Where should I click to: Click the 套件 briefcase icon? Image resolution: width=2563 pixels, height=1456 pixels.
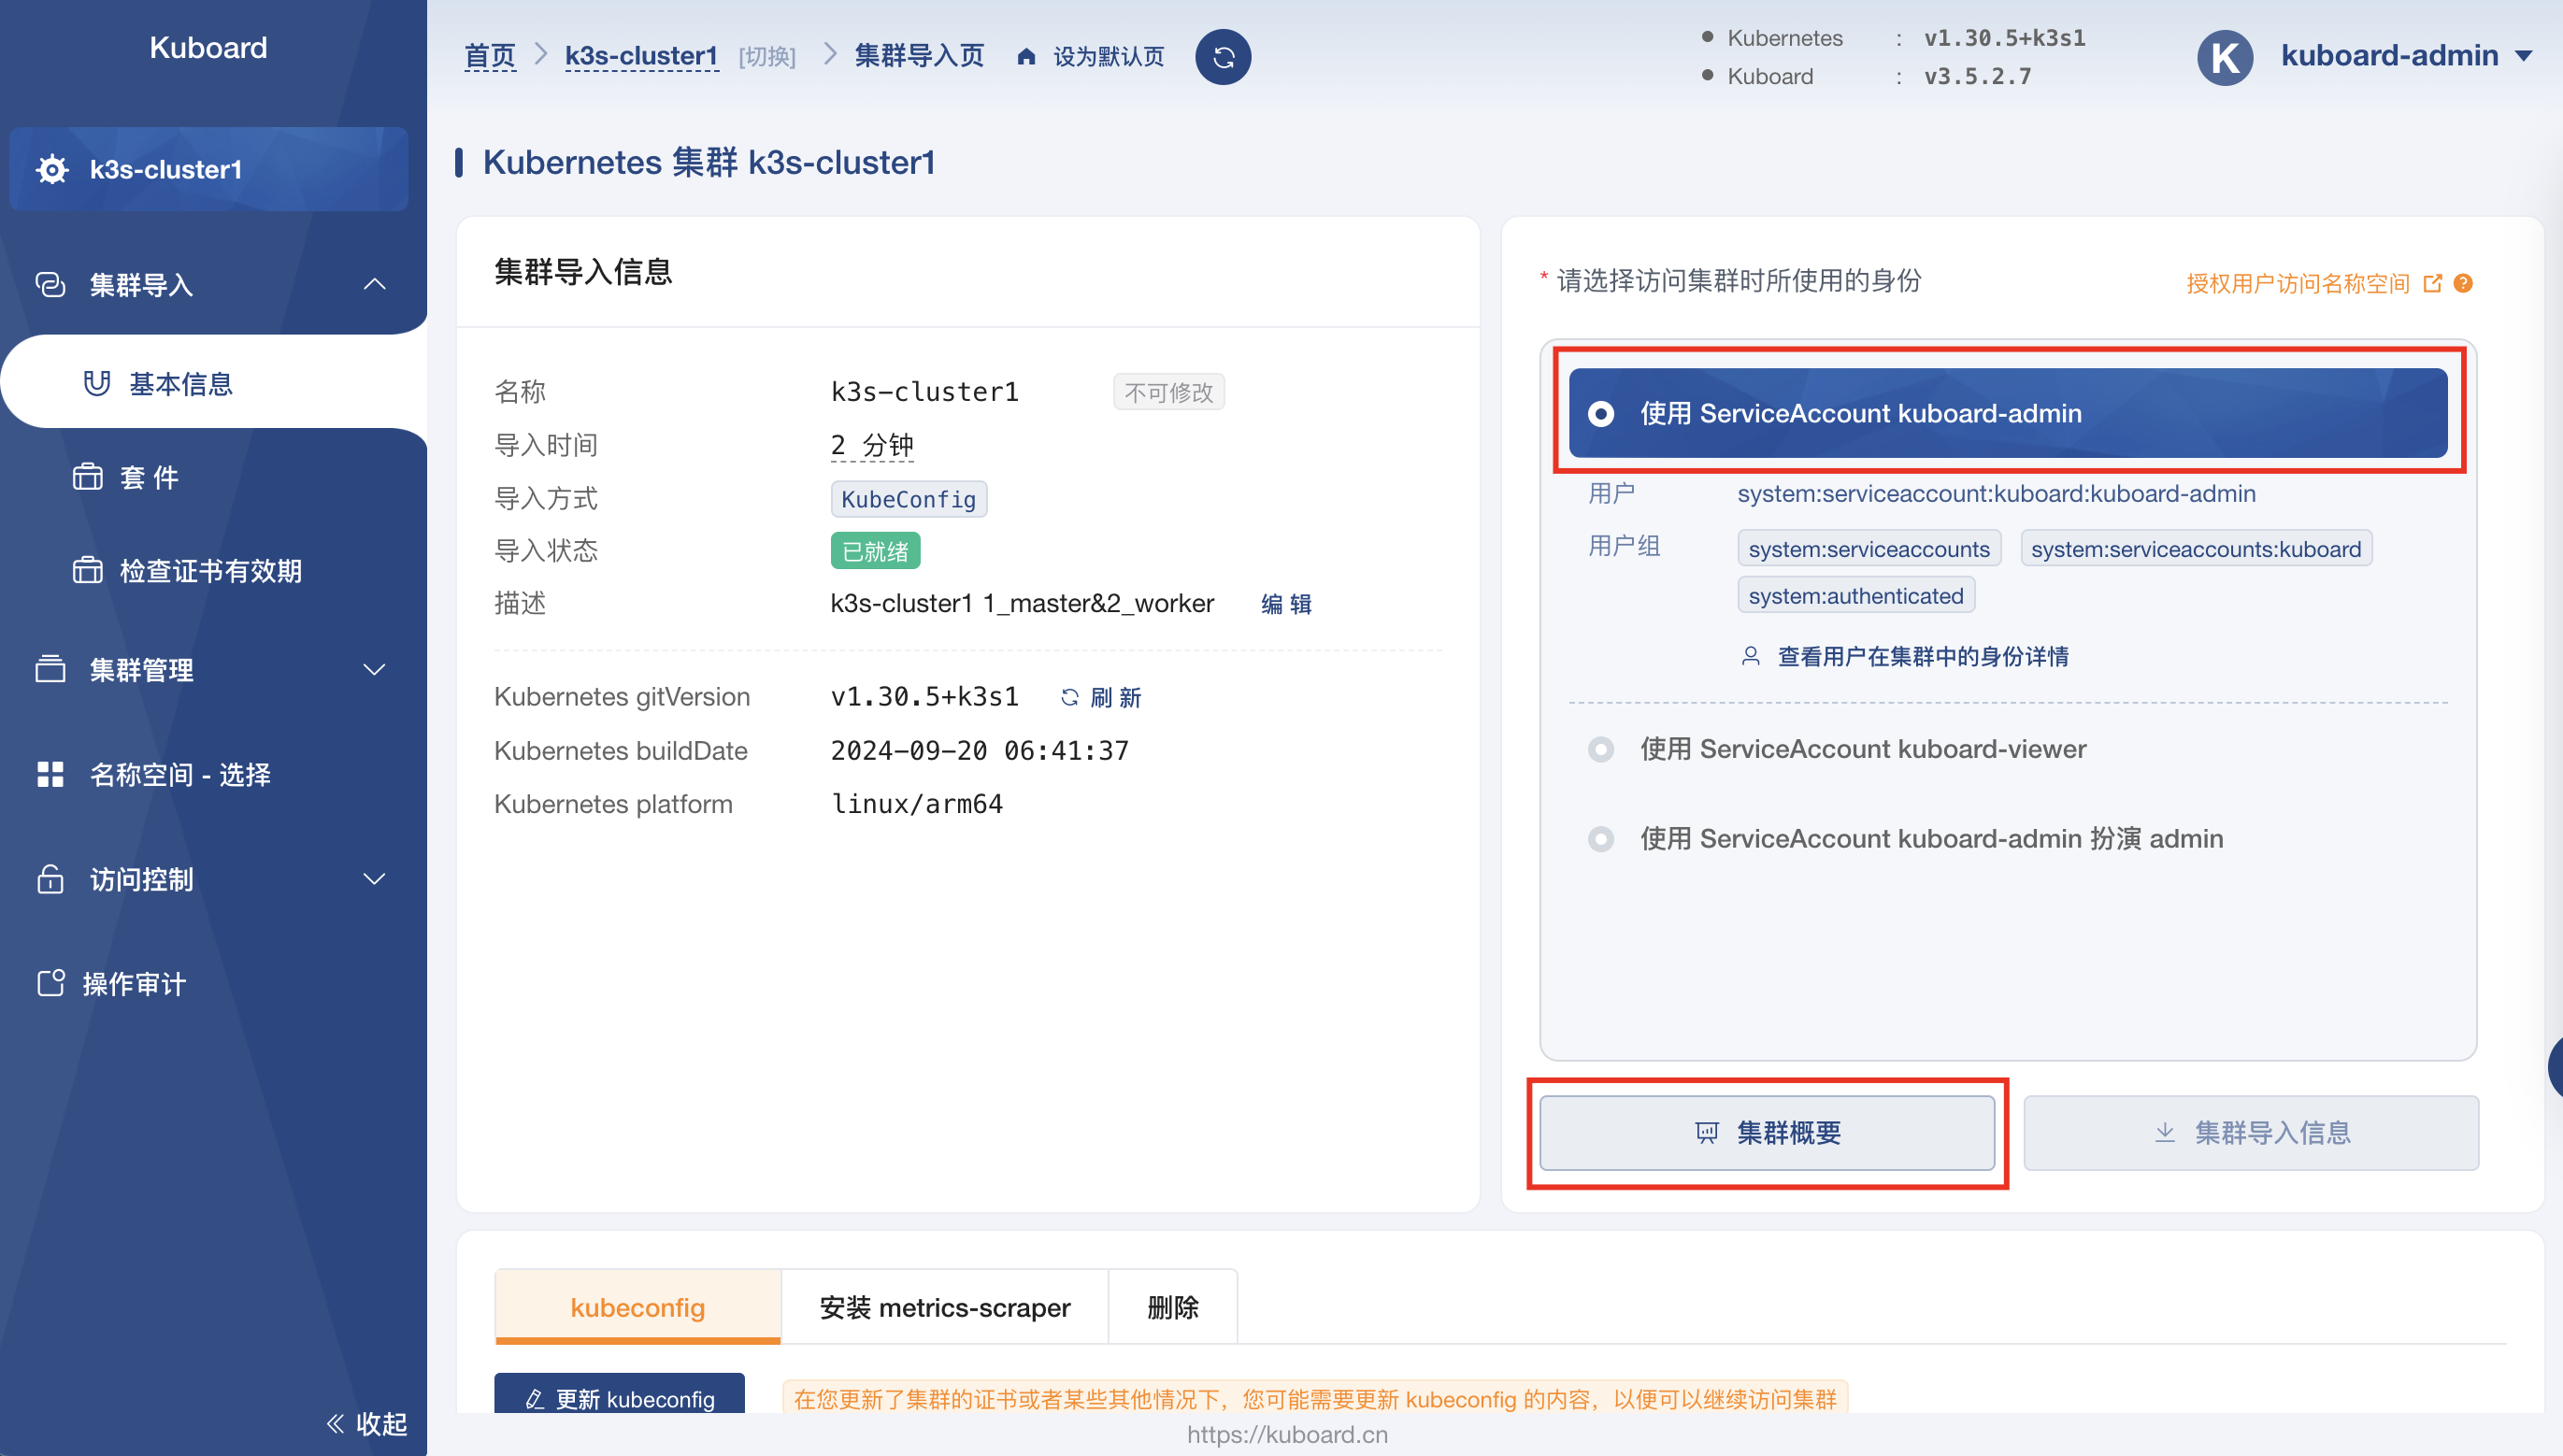click(x=88, y=477)
